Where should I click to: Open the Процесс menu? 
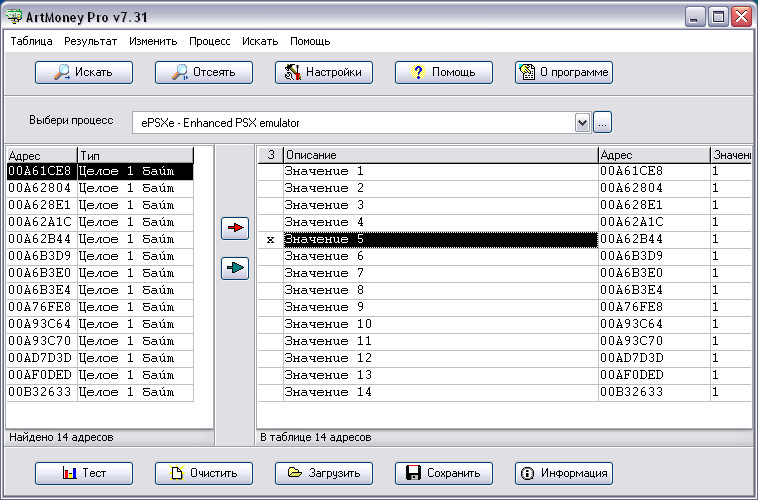pos(209,42)
